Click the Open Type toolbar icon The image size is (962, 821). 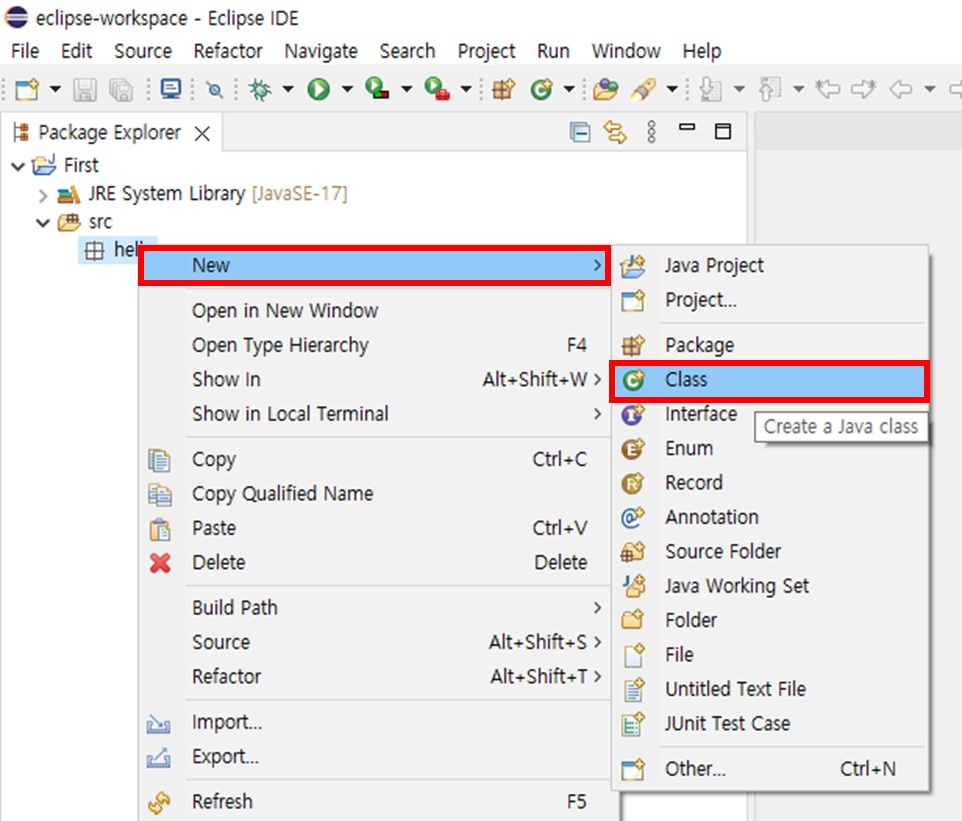(606, 90)
